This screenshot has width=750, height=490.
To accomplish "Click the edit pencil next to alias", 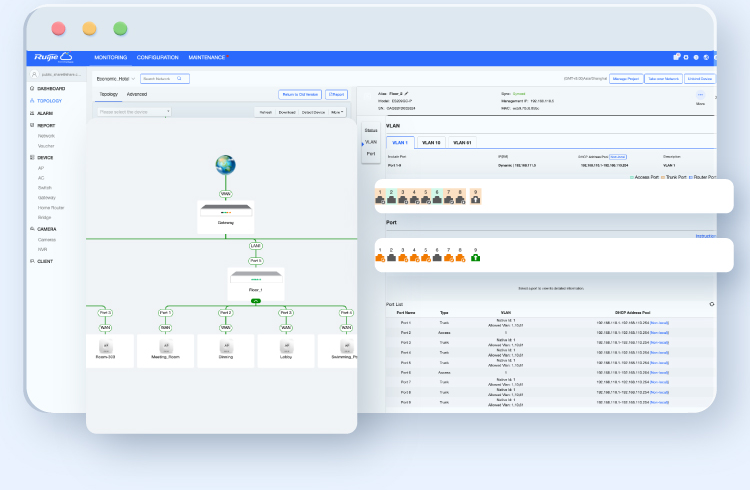I will click(406, 92).
